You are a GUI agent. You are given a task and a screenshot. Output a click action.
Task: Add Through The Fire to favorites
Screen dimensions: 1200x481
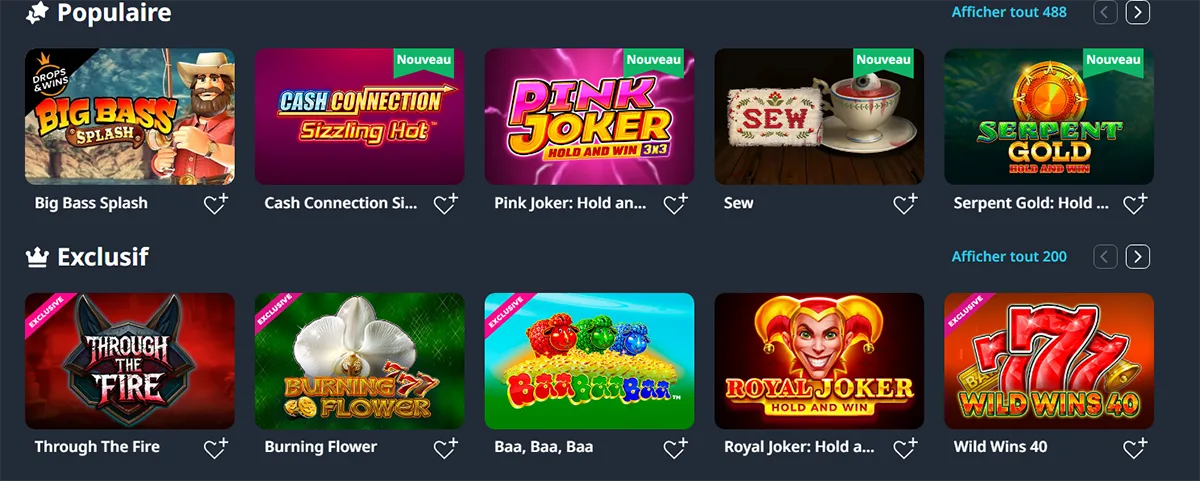click(216, 448)
